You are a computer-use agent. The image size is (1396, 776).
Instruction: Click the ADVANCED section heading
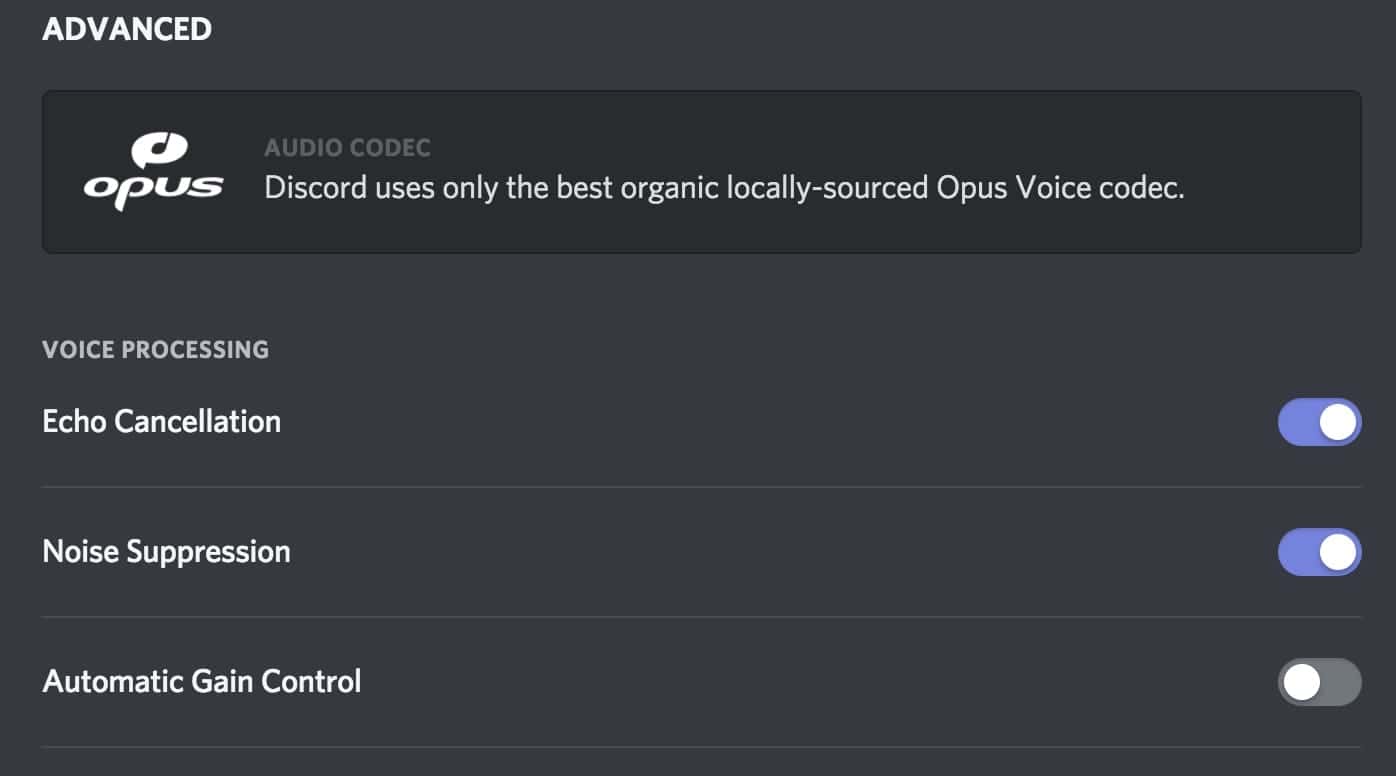(127, 29)
